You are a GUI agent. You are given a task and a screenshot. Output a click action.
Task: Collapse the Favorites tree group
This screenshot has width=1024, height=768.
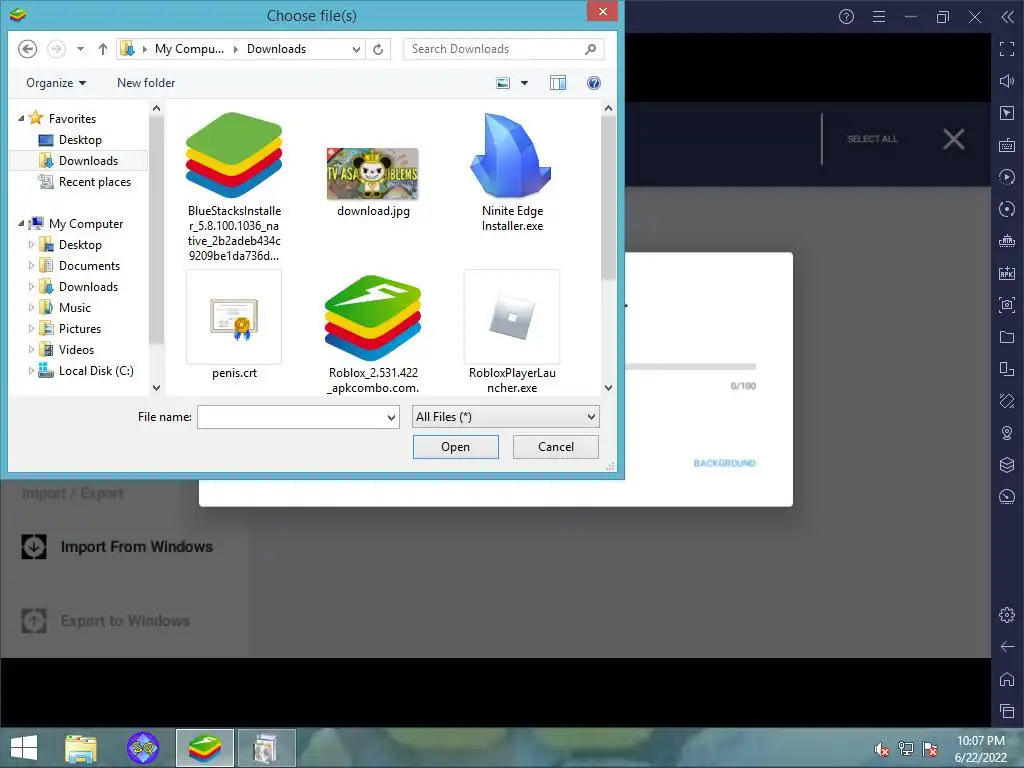pos(21,119)
